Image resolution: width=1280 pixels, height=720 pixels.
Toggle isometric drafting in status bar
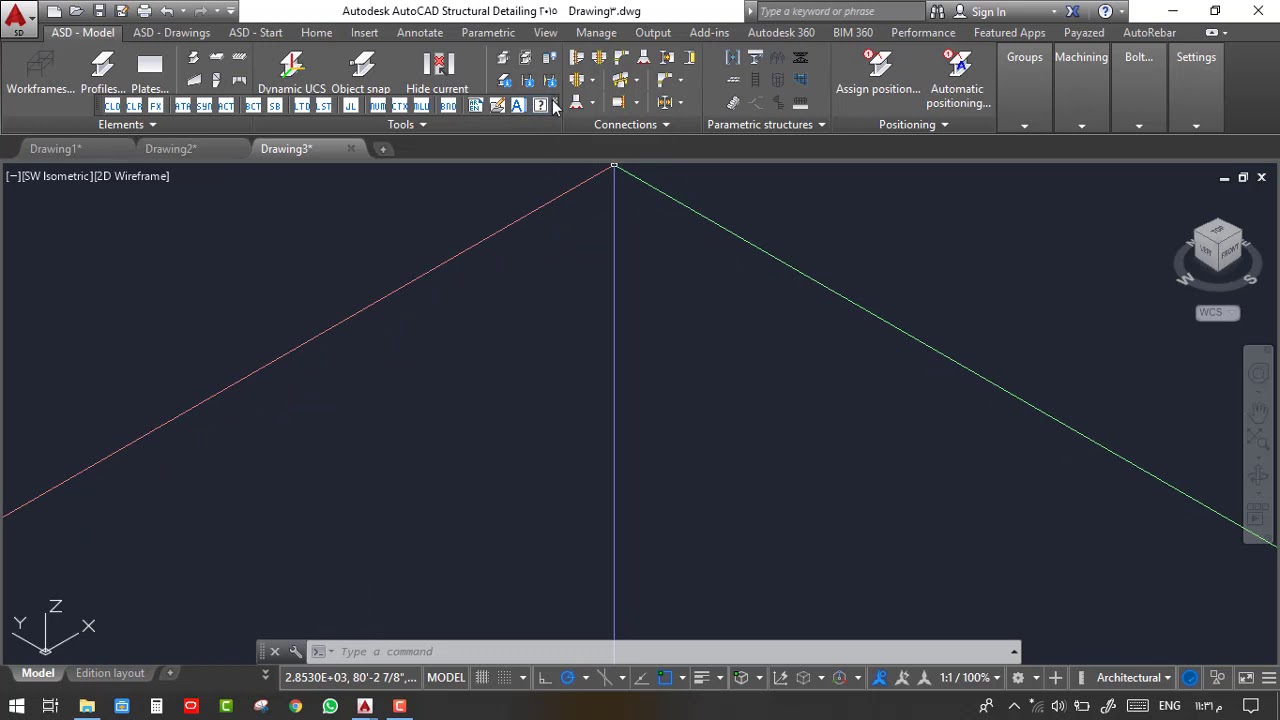pos(604,678)
